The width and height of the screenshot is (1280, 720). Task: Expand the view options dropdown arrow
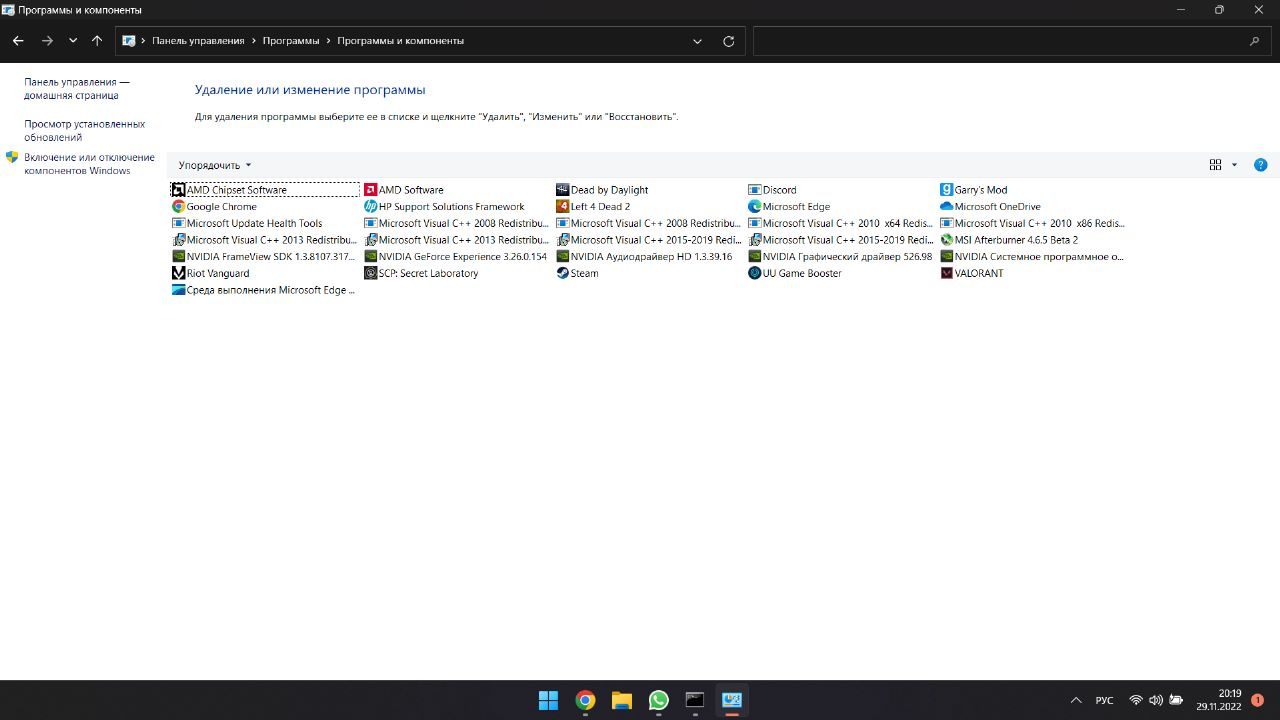tap(1234, 165)
